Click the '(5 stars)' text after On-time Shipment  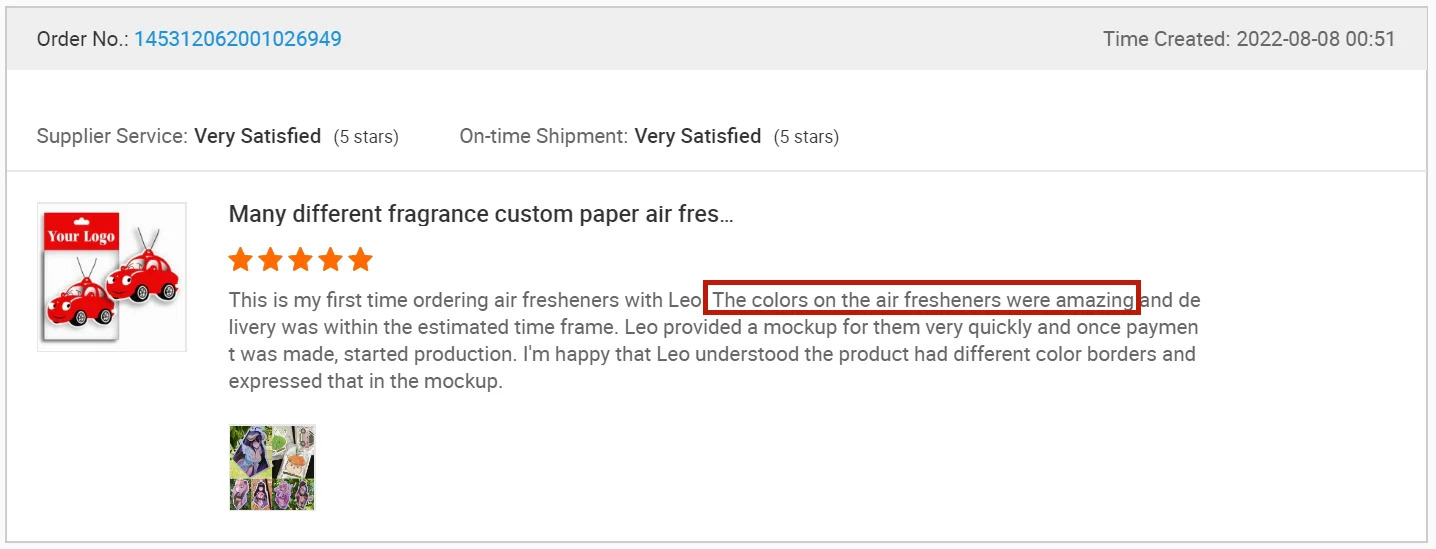pyautogui.click(x=806, y=137)
